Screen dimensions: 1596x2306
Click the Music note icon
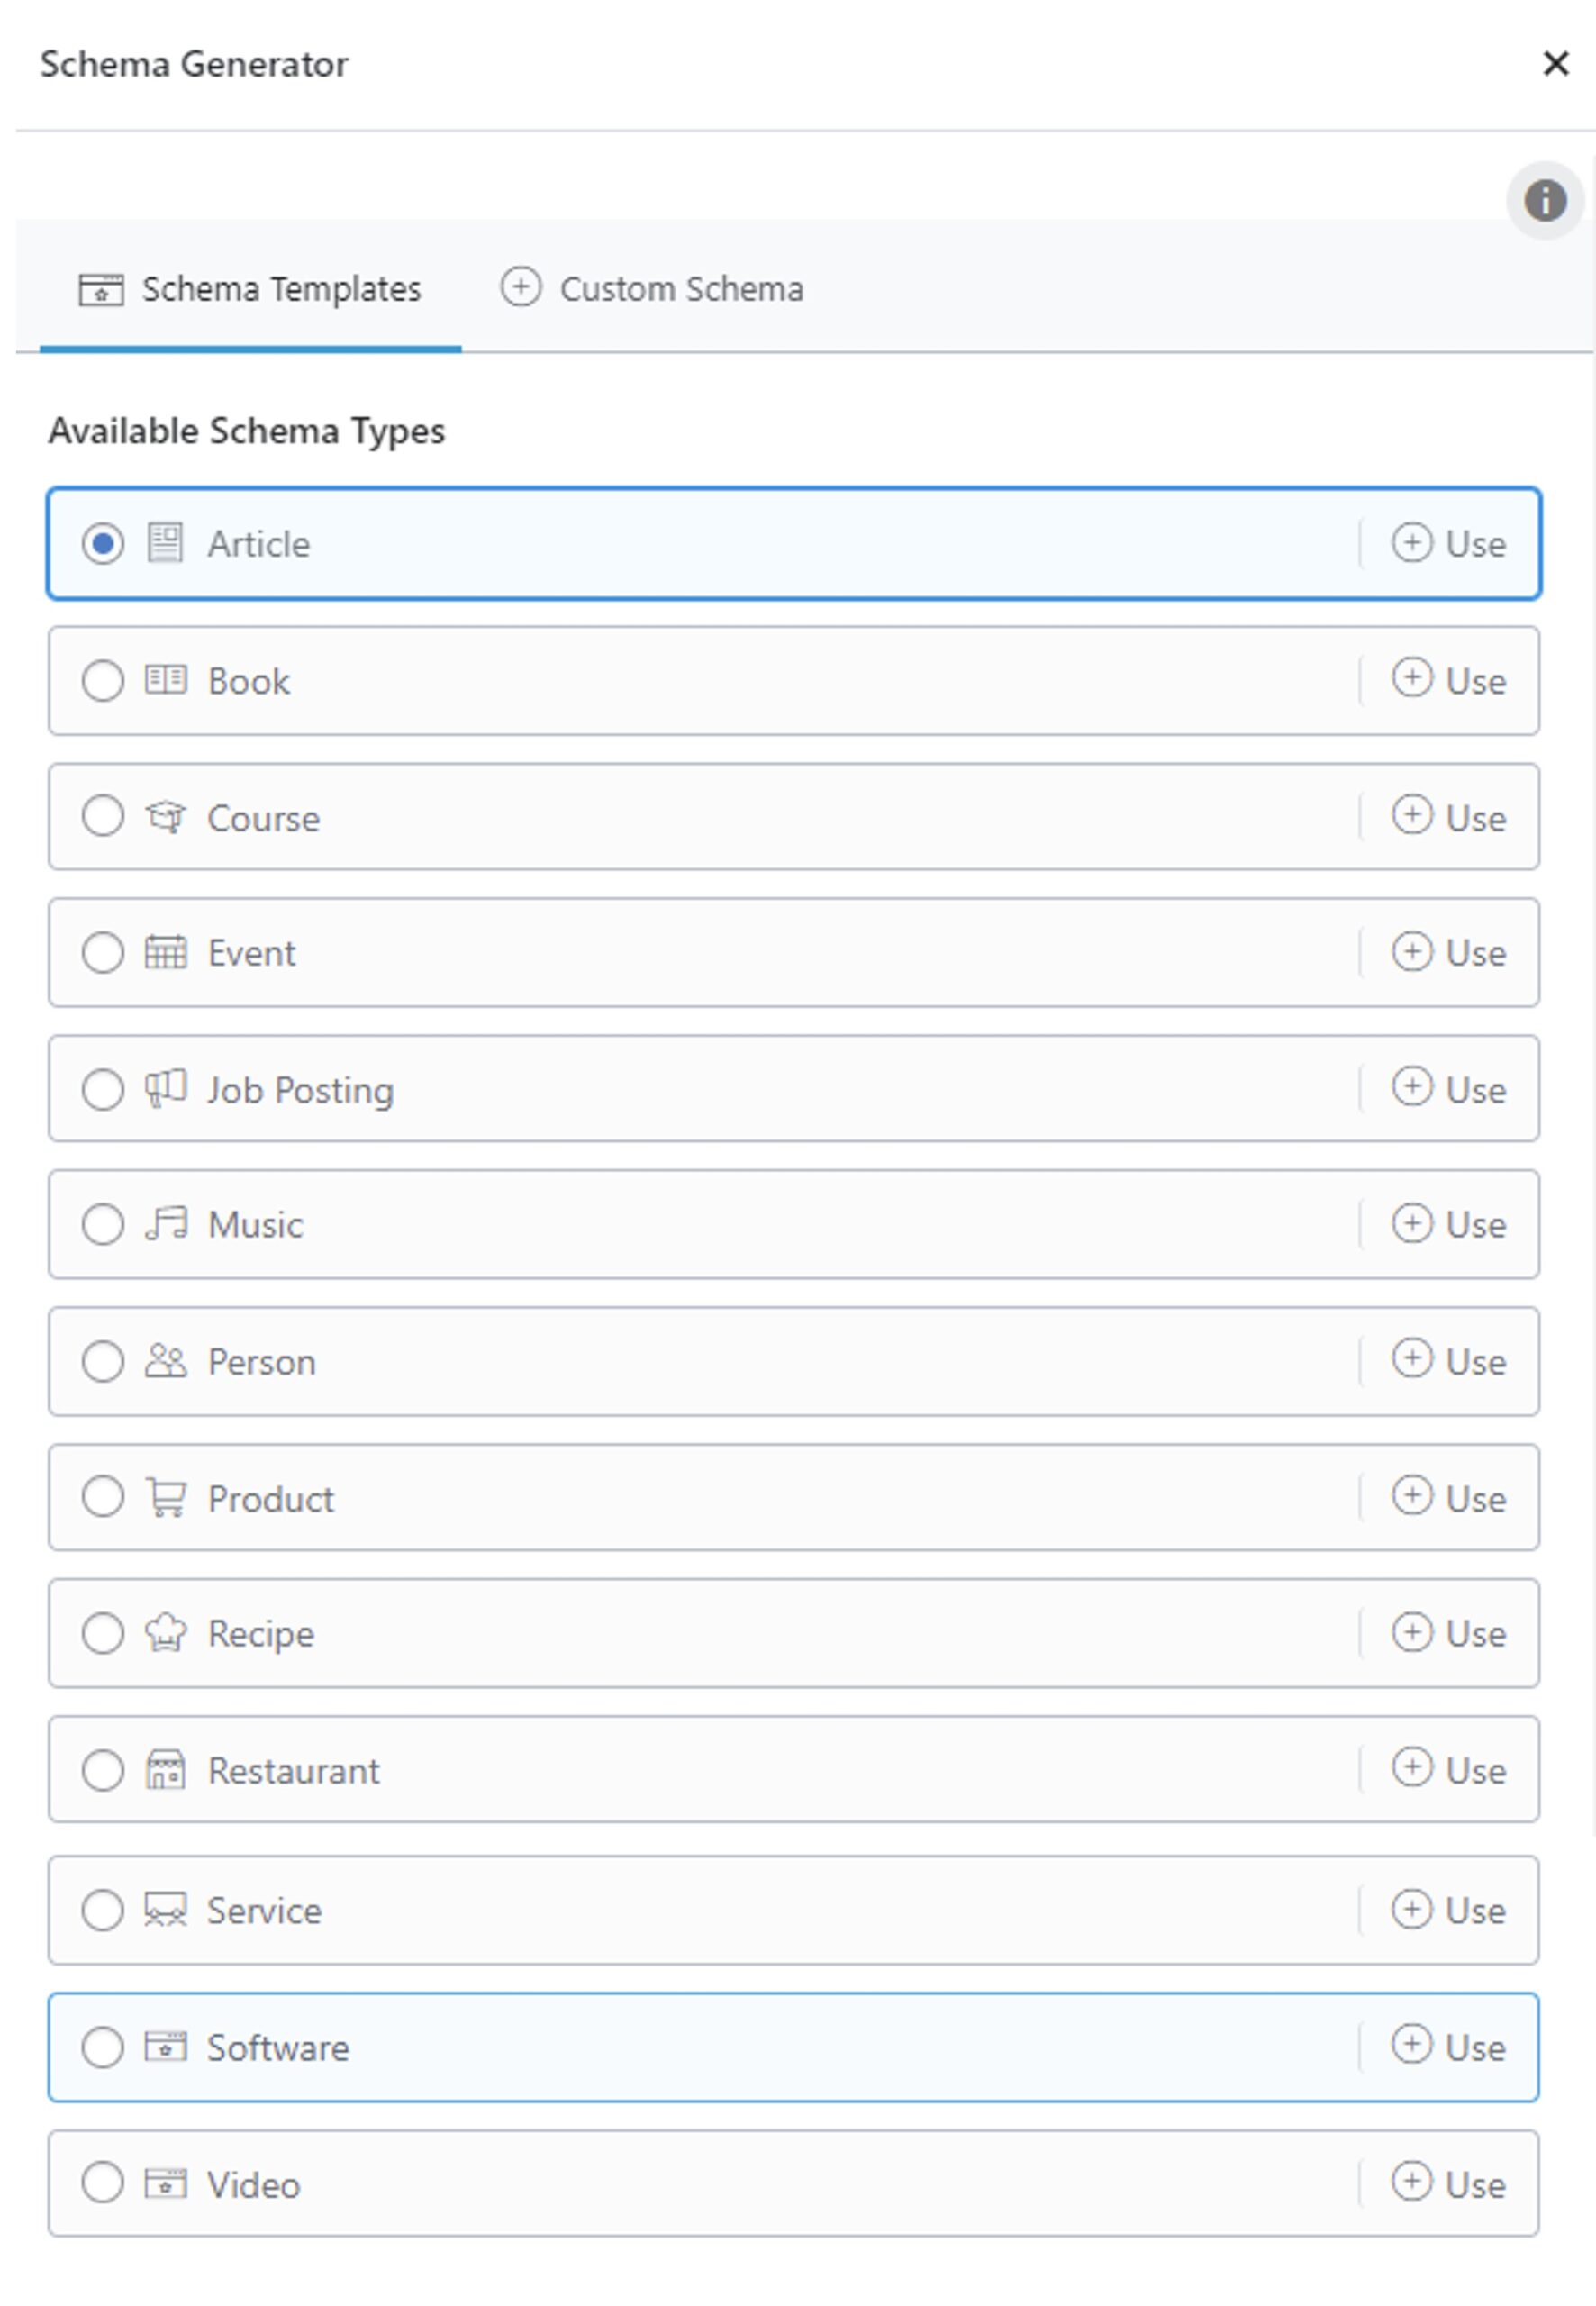(x=165, y=1225)
